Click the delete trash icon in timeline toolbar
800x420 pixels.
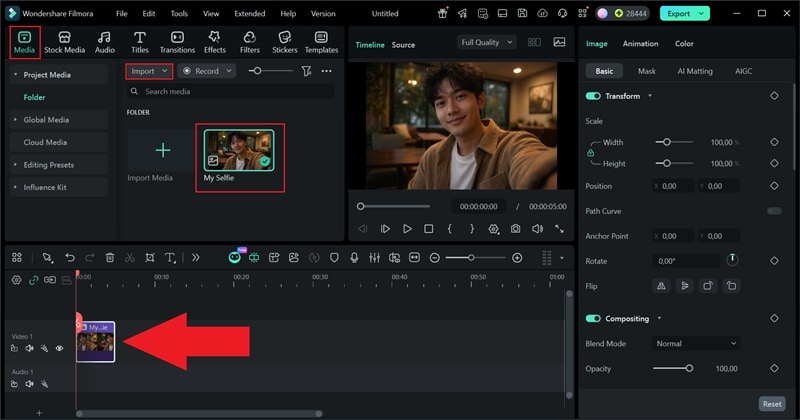[x=110, y=257]
